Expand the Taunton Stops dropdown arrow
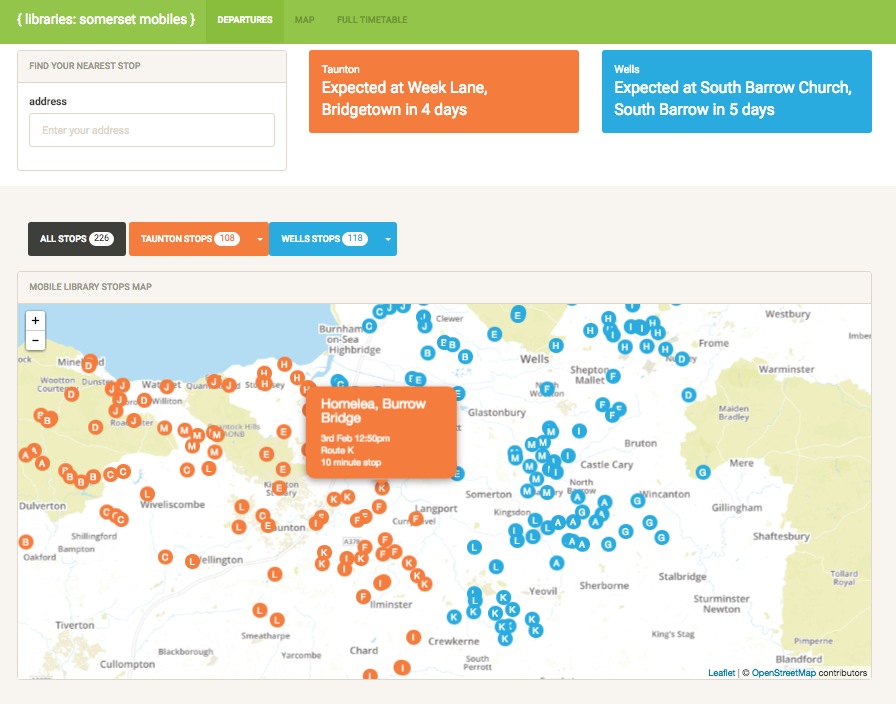This screenshot has height=704, width=896. pyautogui.click(x=260, y=239)
